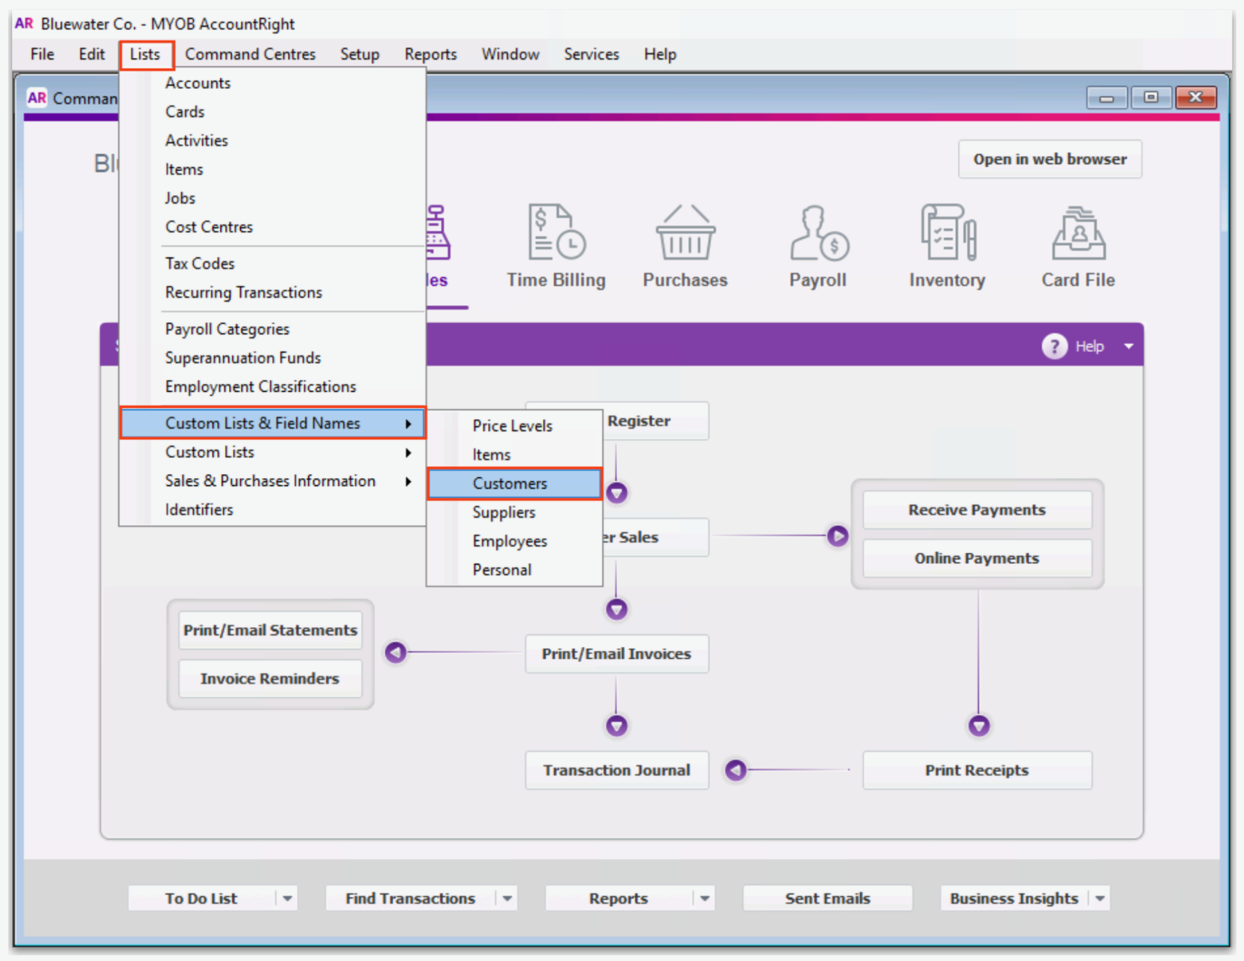The height and width of the screenshot is (961, 1244).
Task: Click the Print/Email Statements button
Action: coord(270,630)
